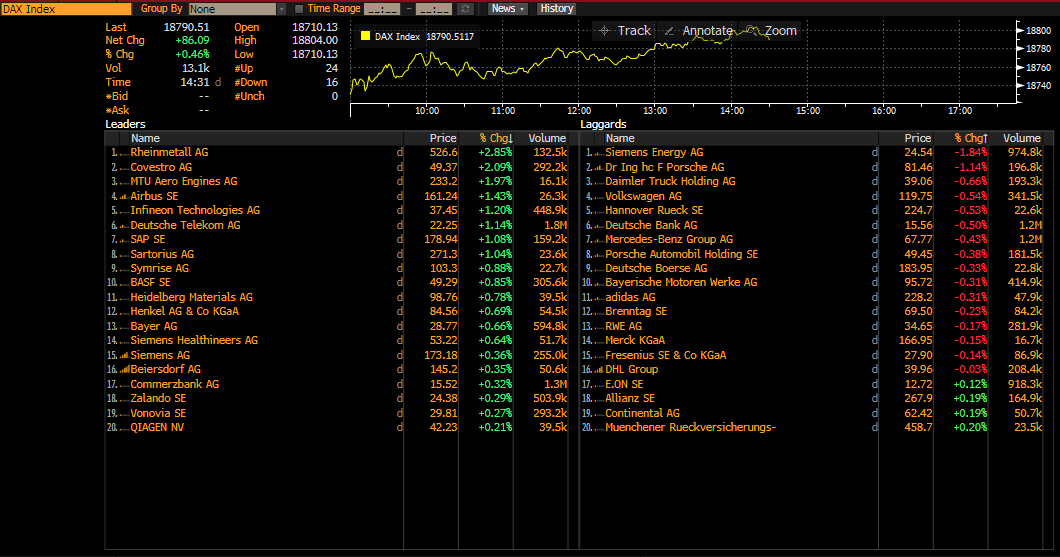Sort Laggards by % Chg column header
Image resolution: width=1060 pixels, height=557 pixels.
[x=969, y=139]
